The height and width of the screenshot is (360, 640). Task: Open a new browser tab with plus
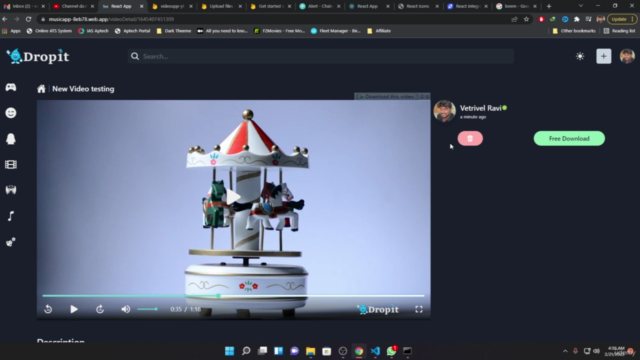pyautogui.click(x=549, y=6)
